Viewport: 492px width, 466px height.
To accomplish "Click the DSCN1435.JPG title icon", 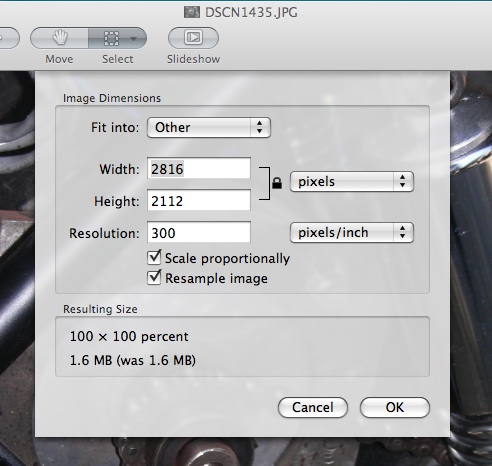I will (192, 12).
